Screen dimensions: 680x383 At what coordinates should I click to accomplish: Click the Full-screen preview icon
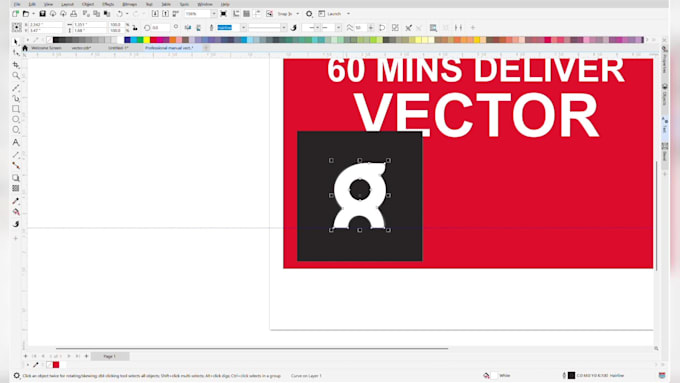223,14
